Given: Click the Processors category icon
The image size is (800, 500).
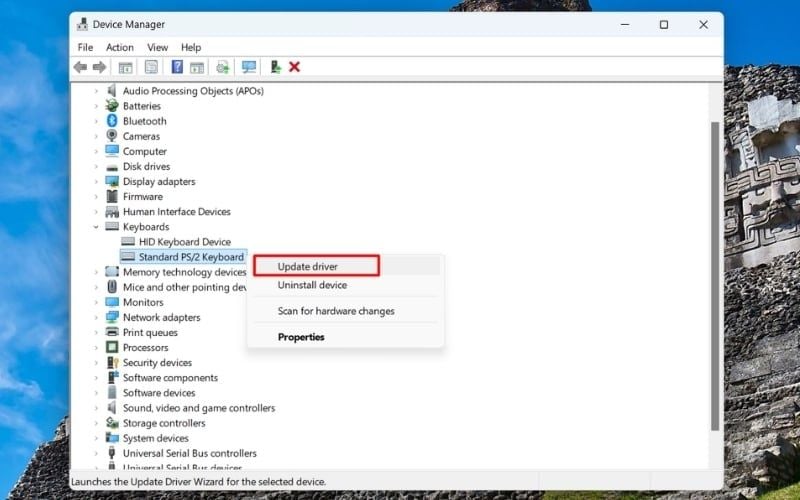Looking at the screenshot, I should click(112, 347).
